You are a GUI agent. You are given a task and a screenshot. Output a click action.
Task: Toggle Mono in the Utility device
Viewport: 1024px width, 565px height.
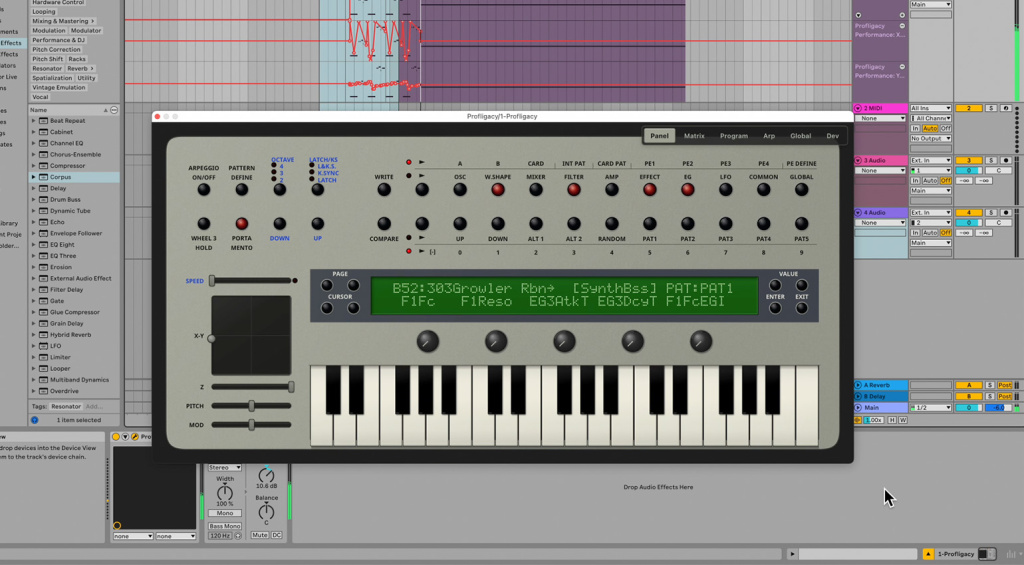225,513
